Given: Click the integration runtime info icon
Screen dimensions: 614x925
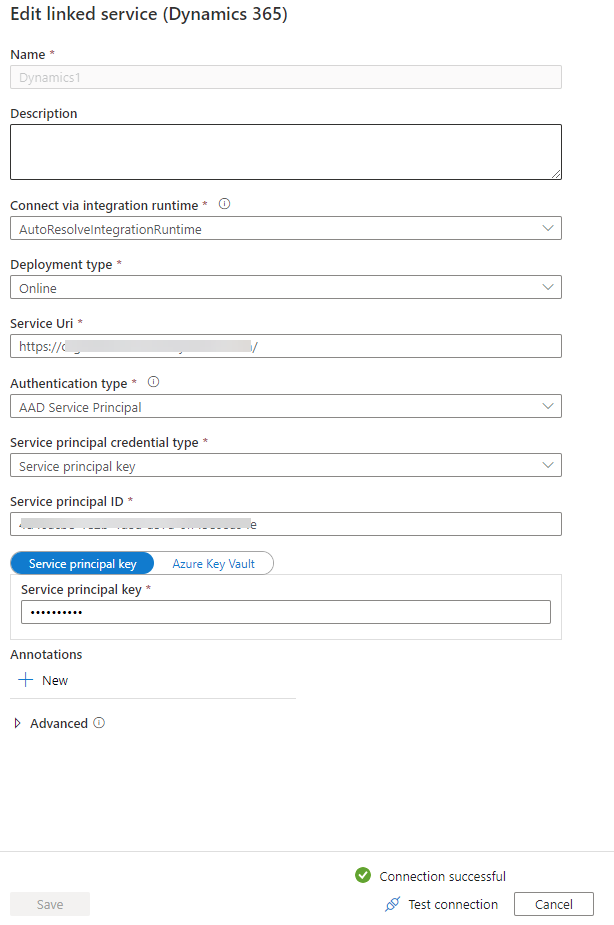Looking at the screenshot, I should coord(224,204).
